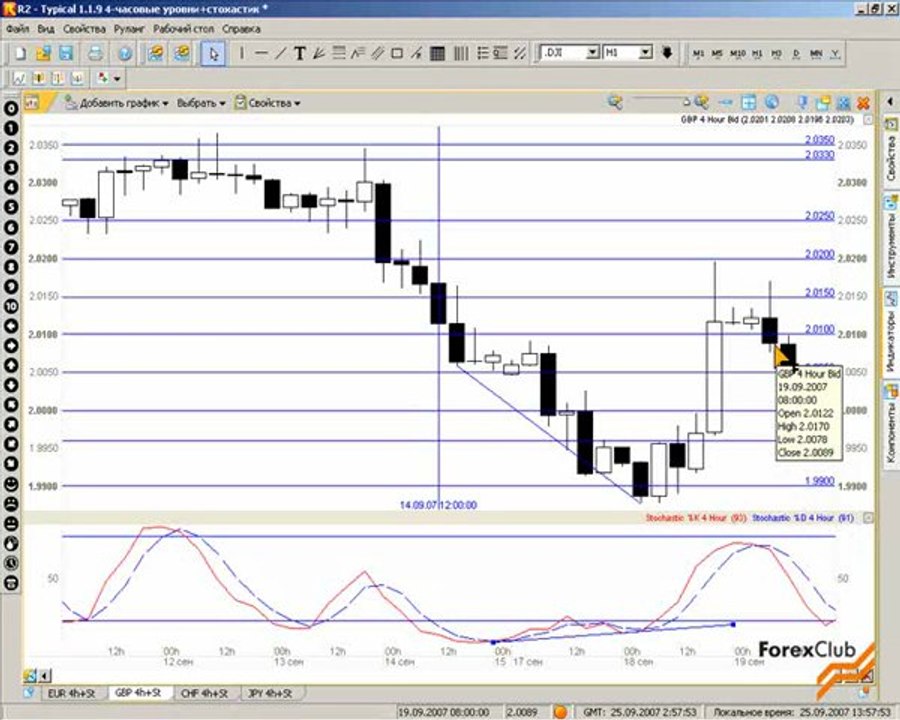
Task: Select the horizontal line drawing tool
Action: pyautogui.click(x=261, y=53)
